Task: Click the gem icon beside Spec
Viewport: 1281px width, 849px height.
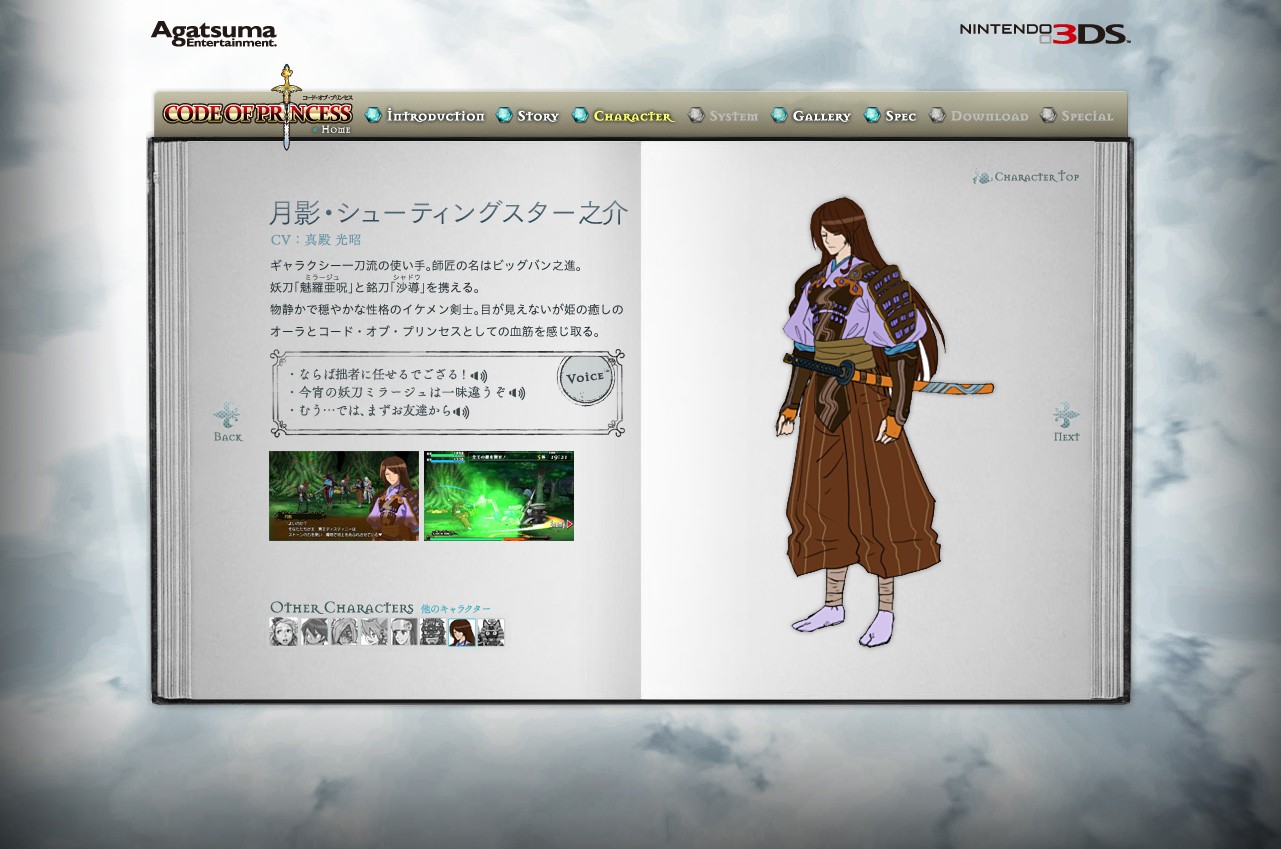Action: point(872,115)
